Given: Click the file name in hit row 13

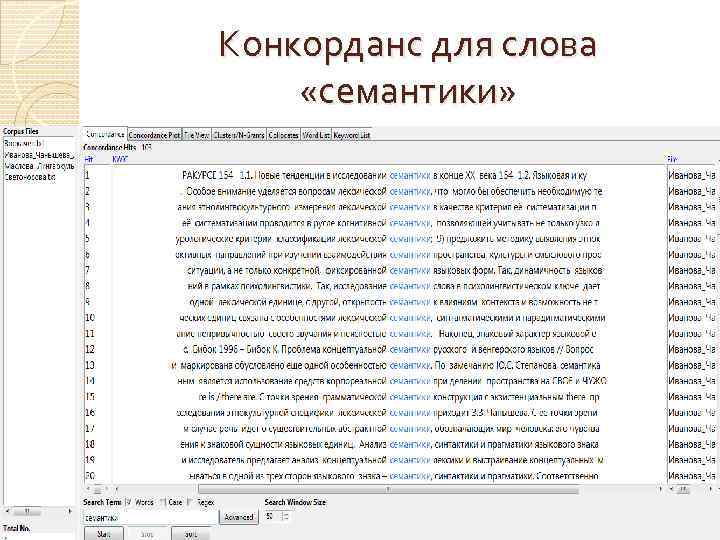Looking at the screenshot, I should point(692,366).
